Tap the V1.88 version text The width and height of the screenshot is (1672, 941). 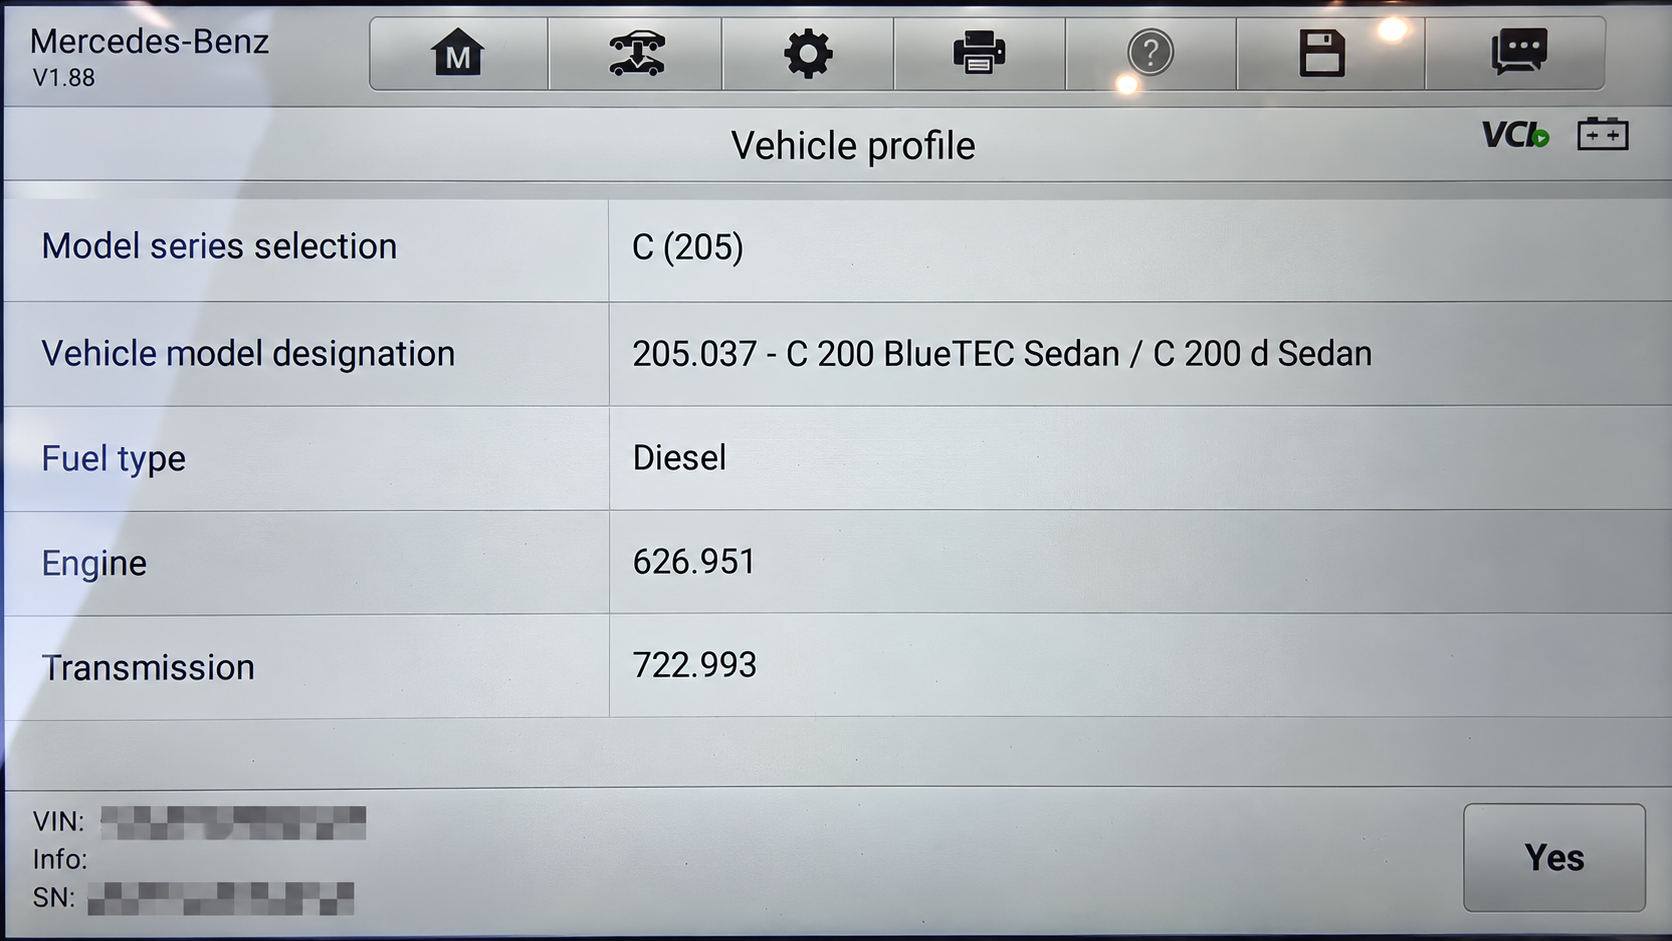click(64, 78)
